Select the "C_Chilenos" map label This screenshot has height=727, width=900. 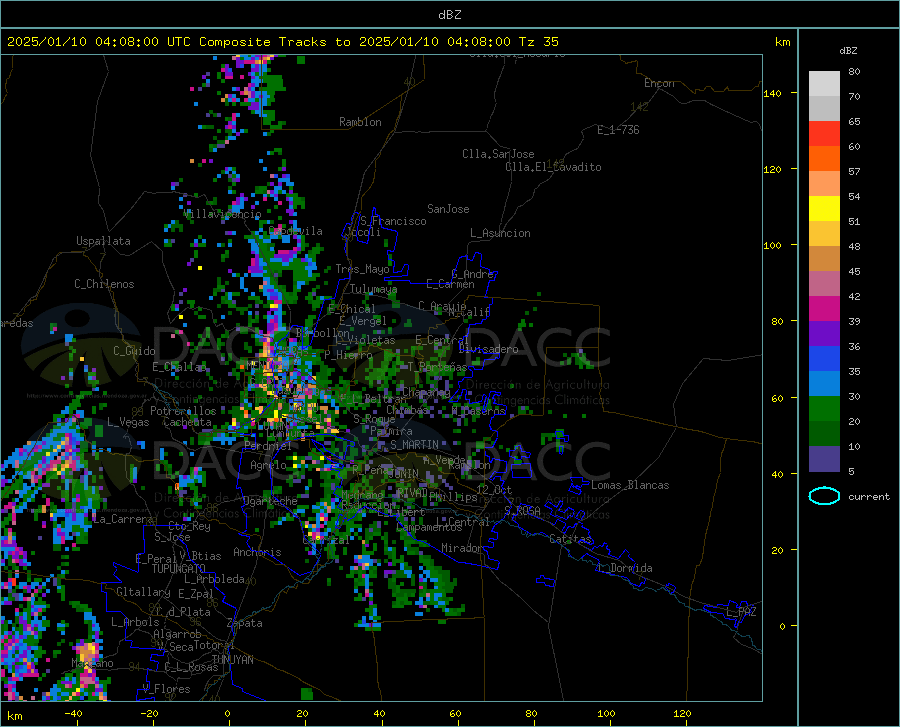[x=104, y=284]
